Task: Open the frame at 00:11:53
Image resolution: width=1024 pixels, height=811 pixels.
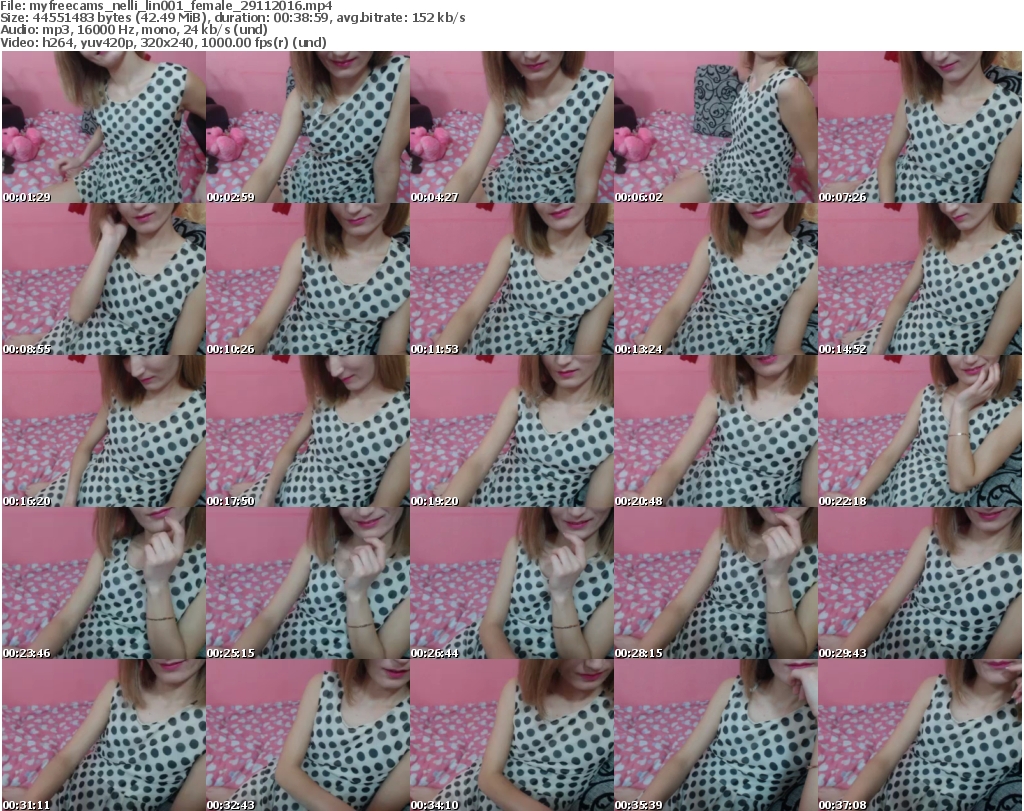Action: point(511,279)
